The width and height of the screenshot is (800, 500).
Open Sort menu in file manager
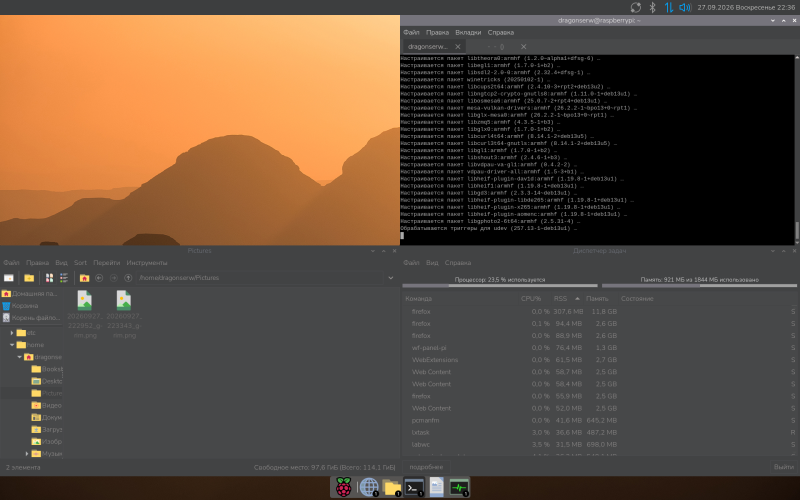[x=80, y=263]
